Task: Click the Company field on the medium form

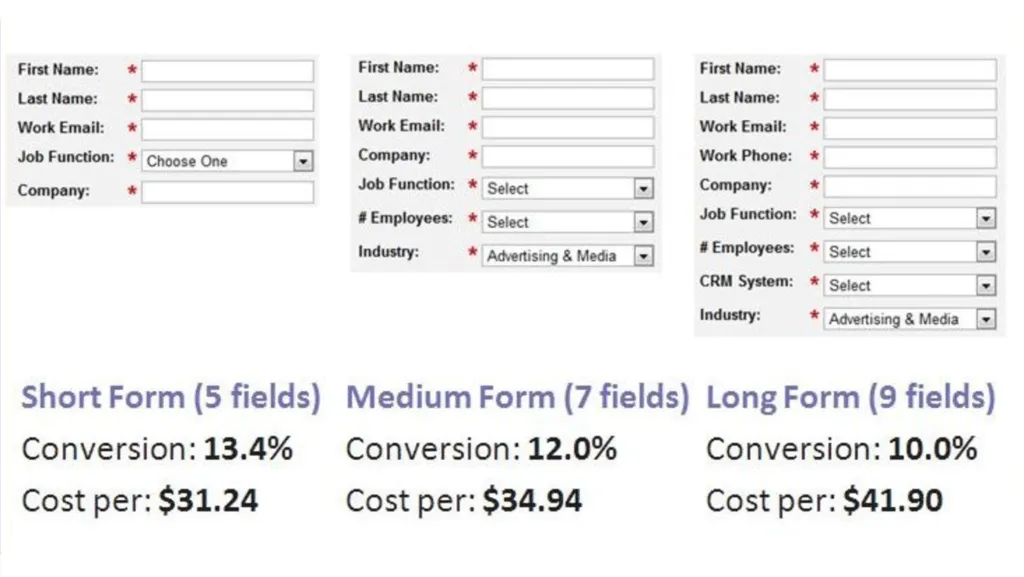Action: pos(567,156)
